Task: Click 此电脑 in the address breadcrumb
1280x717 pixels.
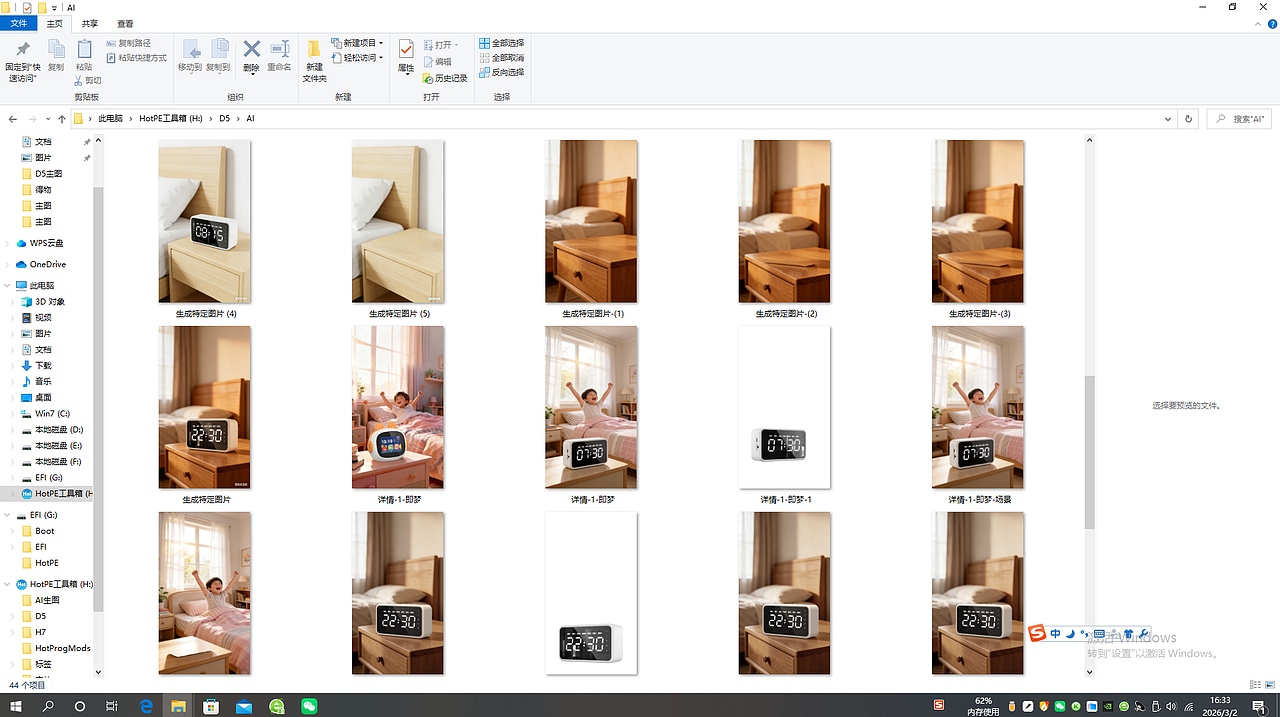Action: (111, 119)
